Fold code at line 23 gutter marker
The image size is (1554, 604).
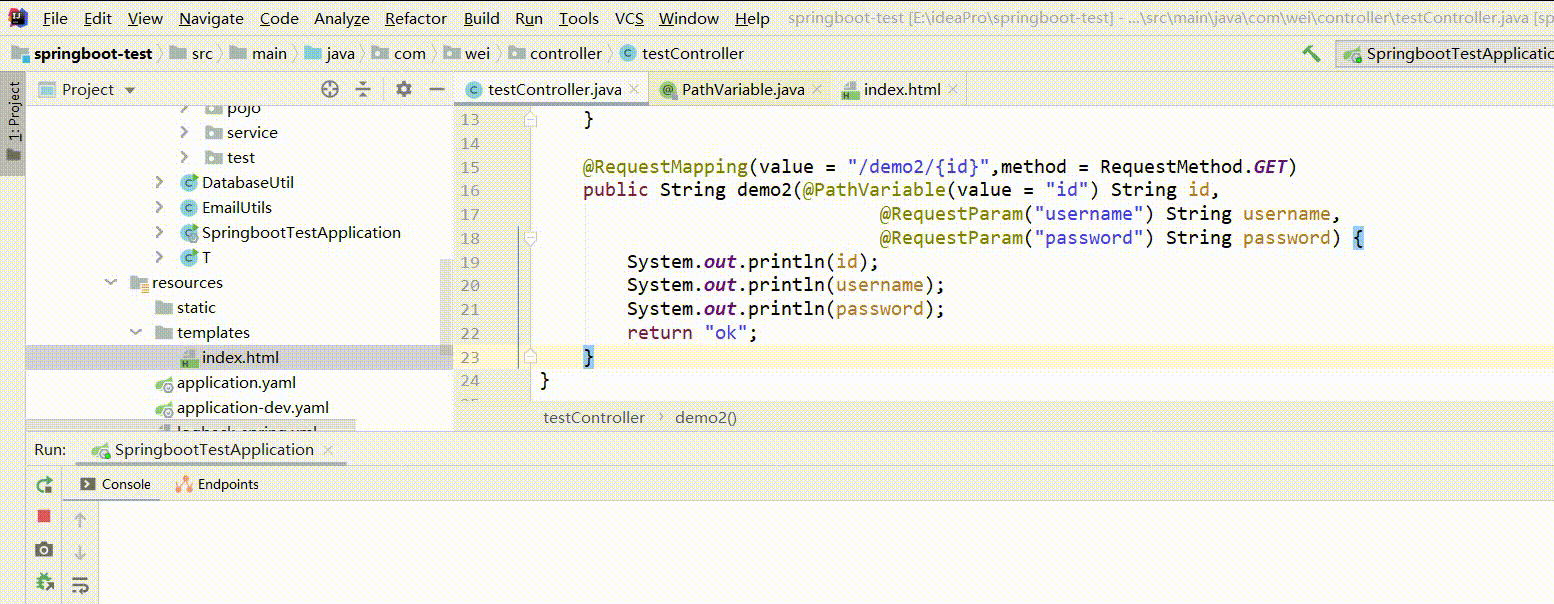pyautogui.click(x=531, y=356)
